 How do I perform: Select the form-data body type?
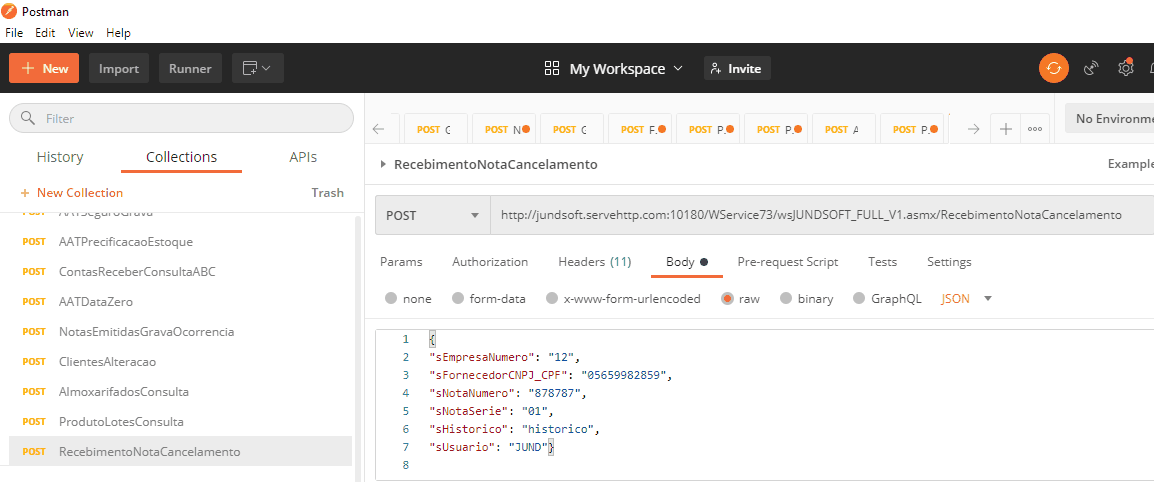pyautogui.click(x=459, y=298)
